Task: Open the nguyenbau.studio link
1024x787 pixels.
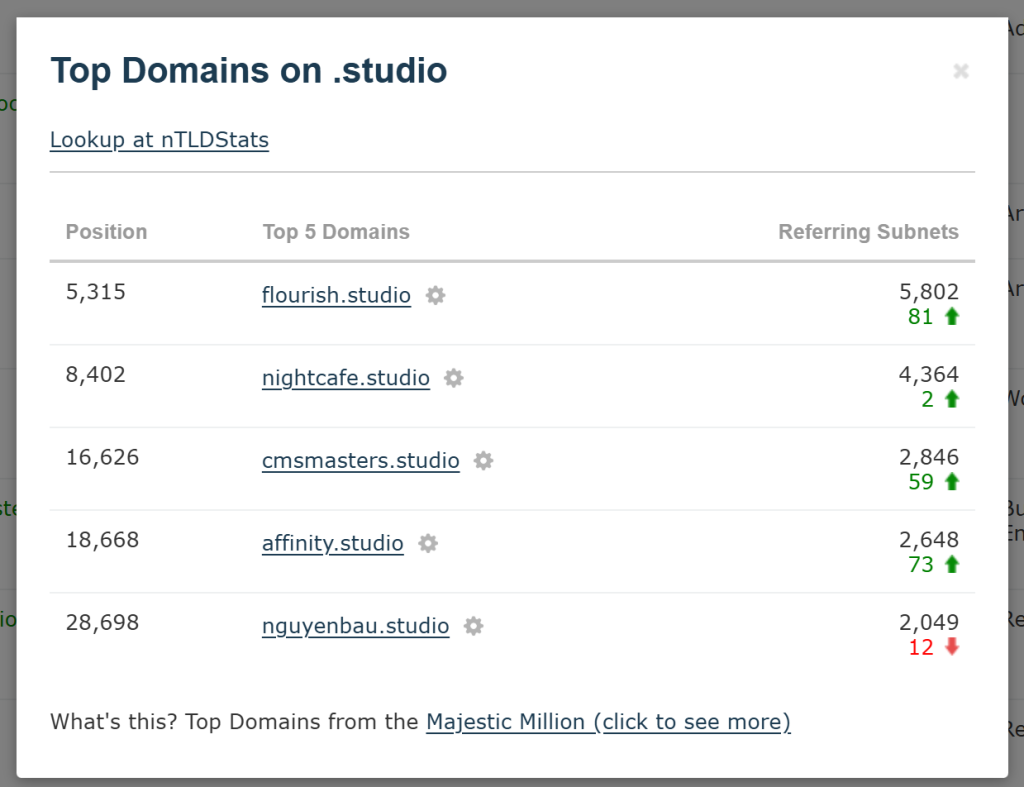Action: 355,626
